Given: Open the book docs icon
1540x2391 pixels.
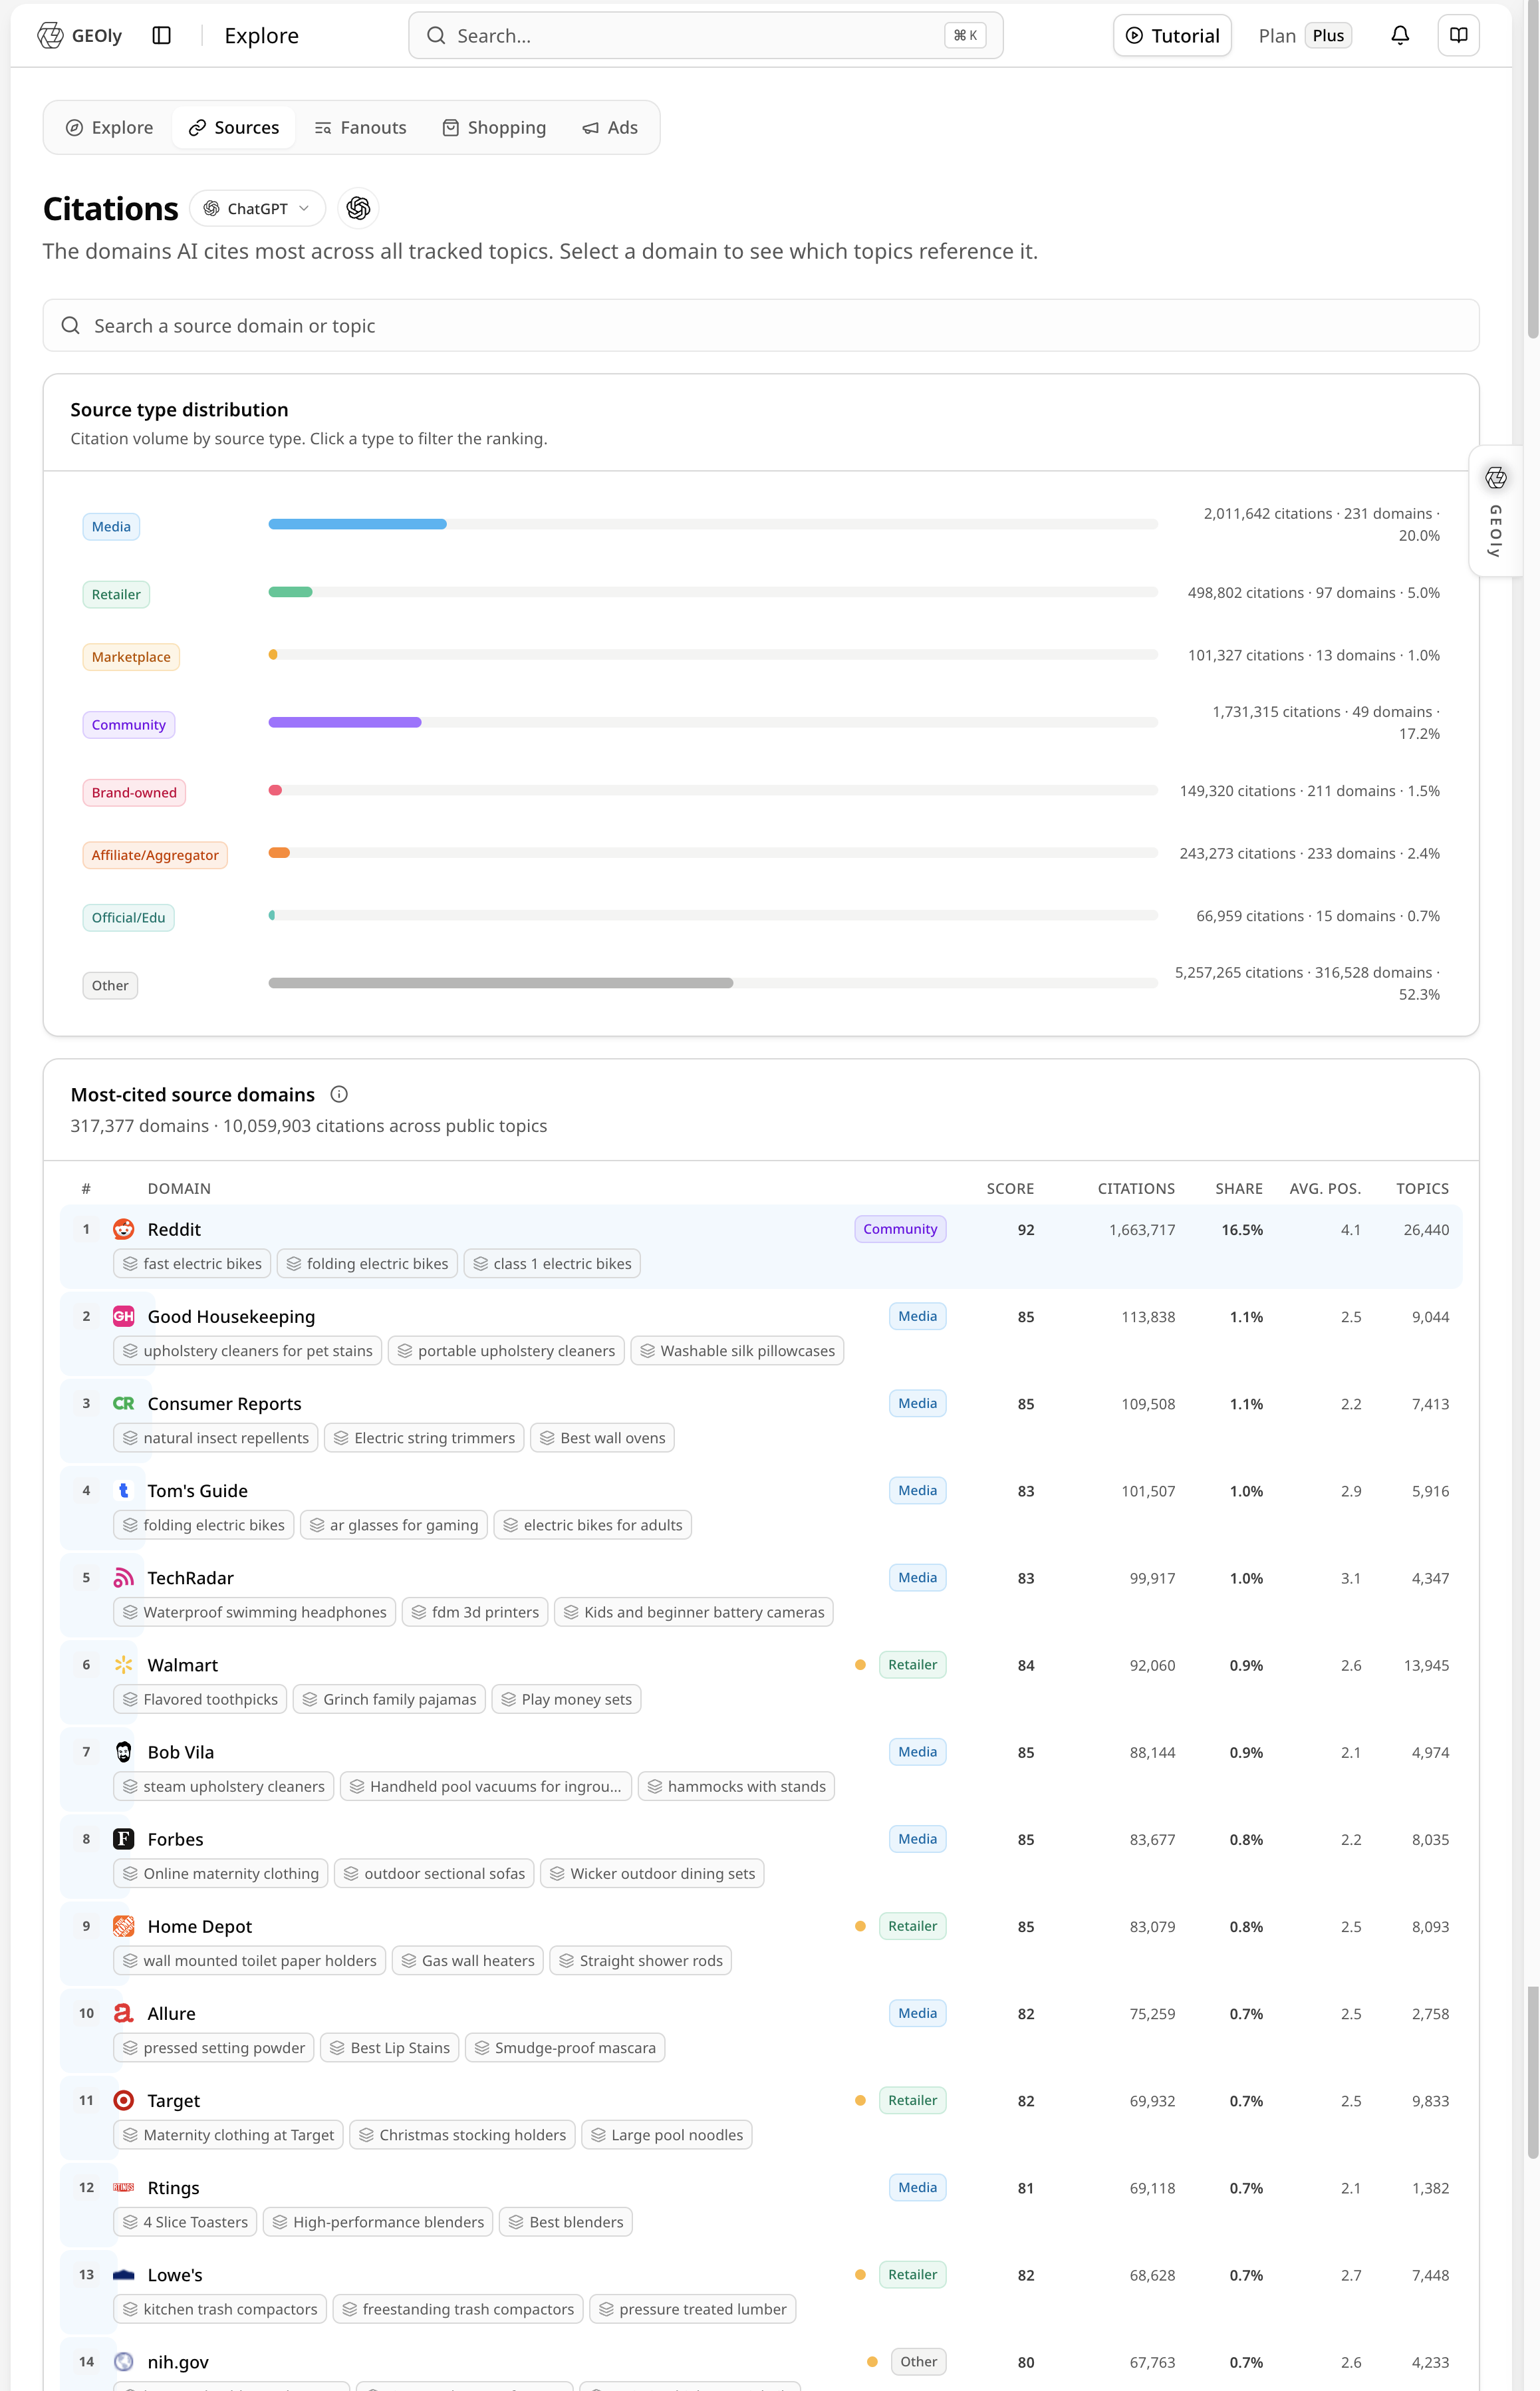Looking at the screenshot, I should (x=1459, y=36).
